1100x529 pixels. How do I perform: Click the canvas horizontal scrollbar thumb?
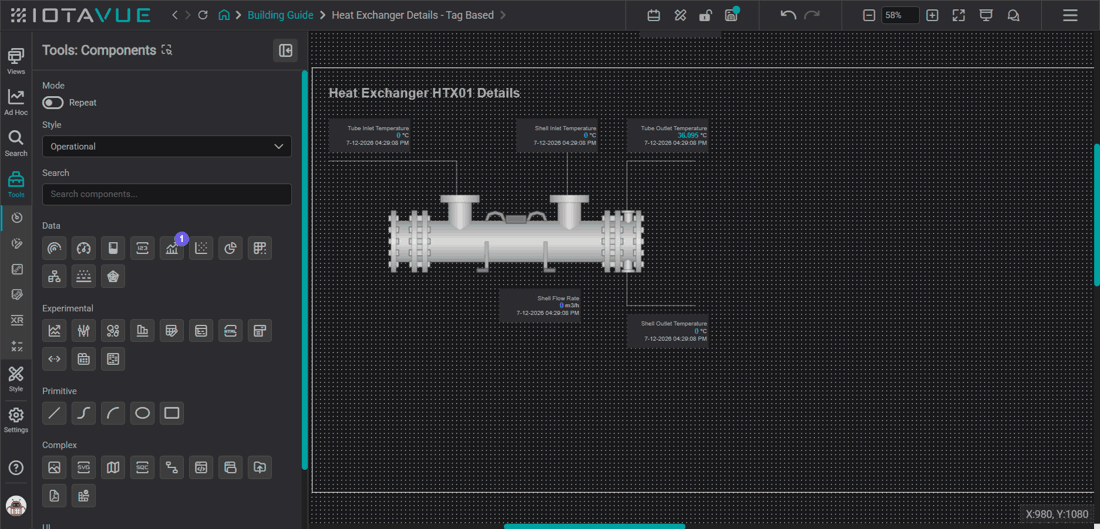click(594, 526)
